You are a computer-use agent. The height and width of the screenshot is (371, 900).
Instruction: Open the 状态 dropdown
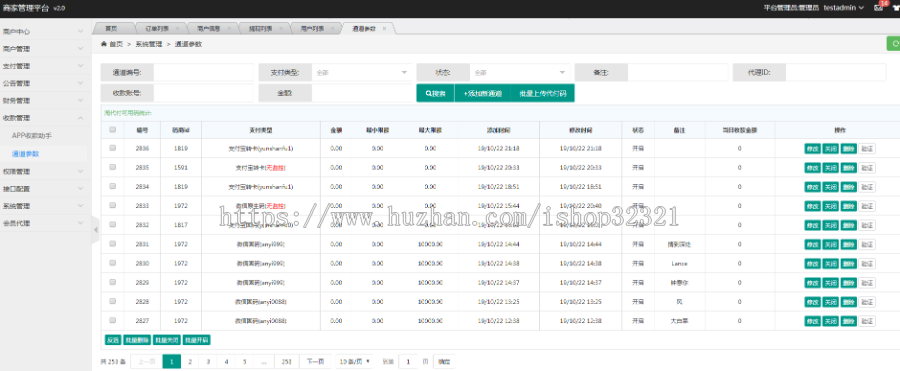tap(519, 72)
